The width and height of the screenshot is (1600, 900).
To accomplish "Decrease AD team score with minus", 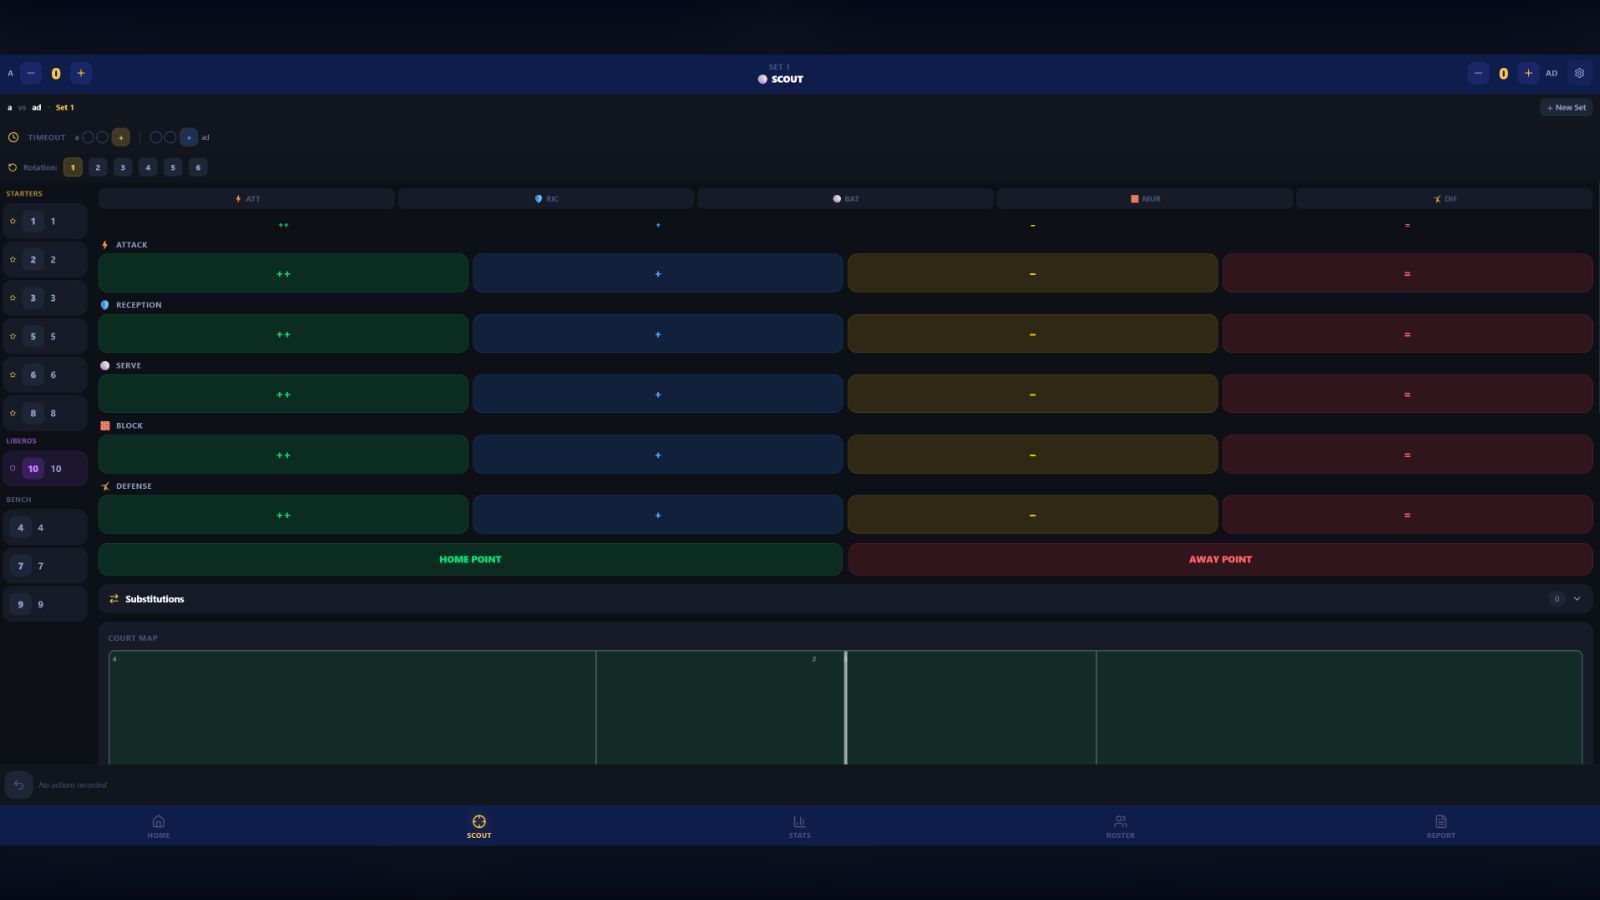I will (1478, 73).
